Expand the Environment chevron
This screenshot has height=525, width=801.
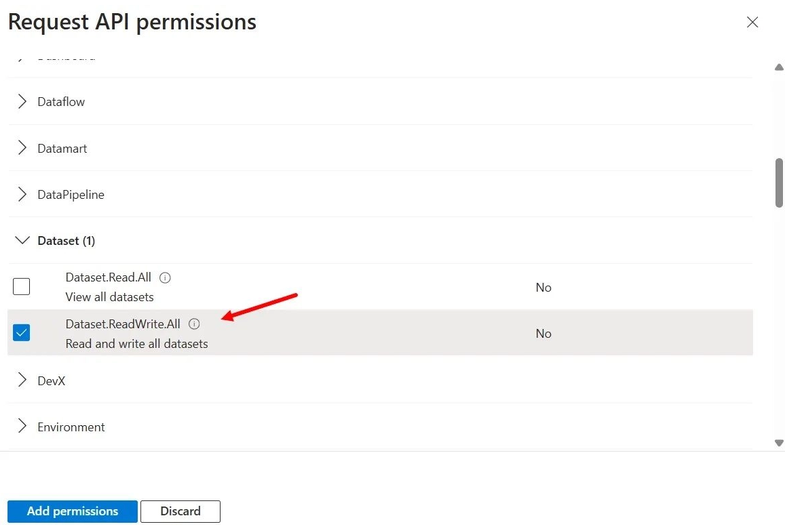(22, 426)
